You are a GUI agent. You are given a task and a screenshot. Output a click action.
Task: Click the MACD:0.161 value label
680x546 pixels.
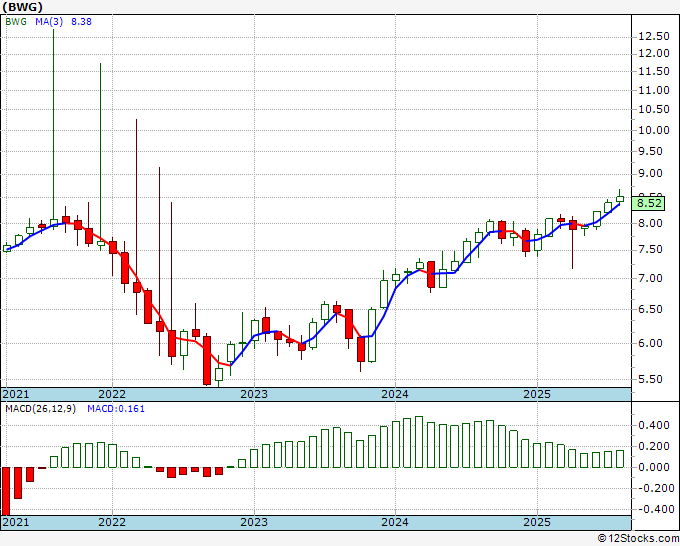tap(116, 409)
